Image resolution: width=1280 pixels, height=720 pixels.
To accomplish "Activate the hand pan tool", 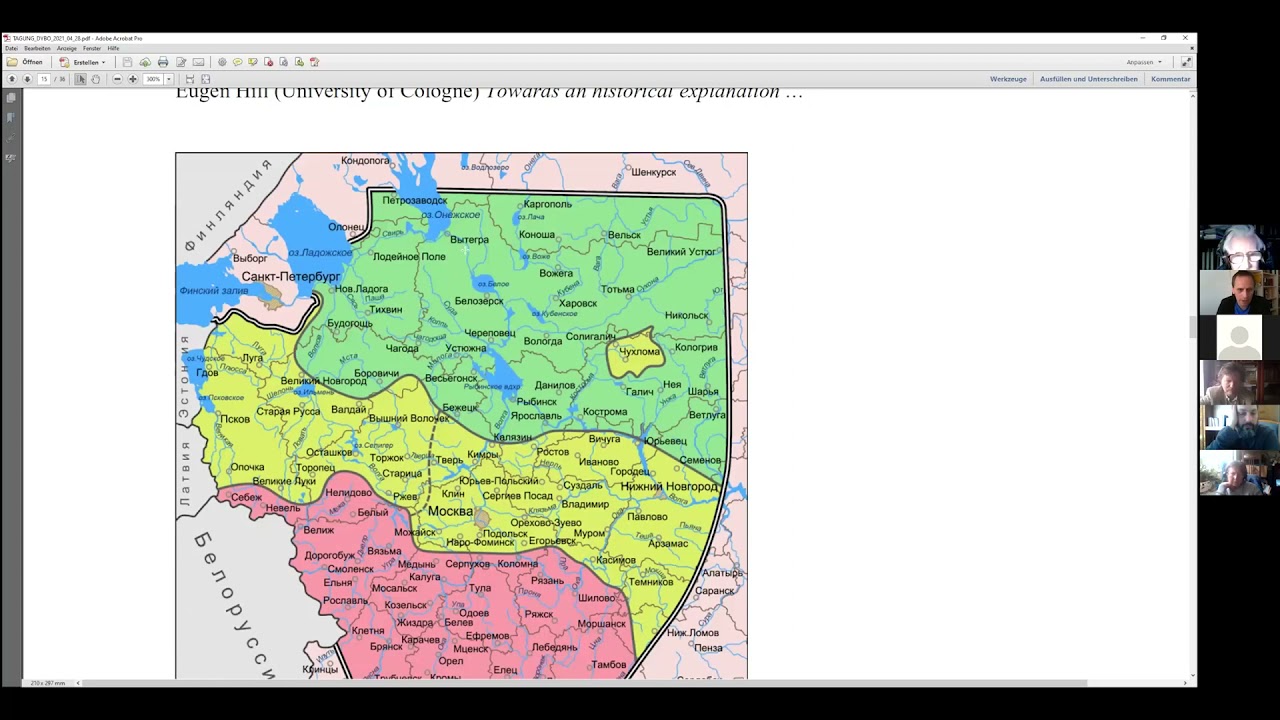I will (x=96, y=79).
